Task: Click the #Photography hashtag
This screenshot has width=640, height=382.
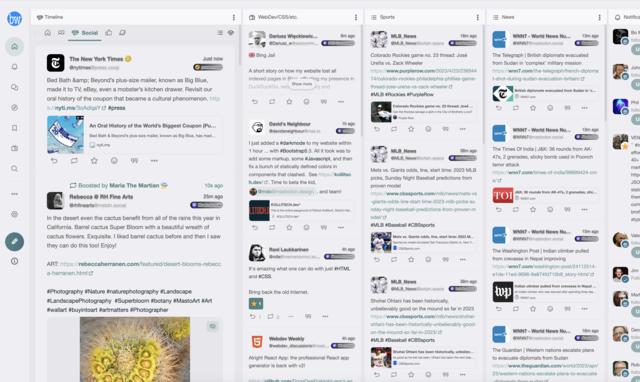Action: coord(64,291)
